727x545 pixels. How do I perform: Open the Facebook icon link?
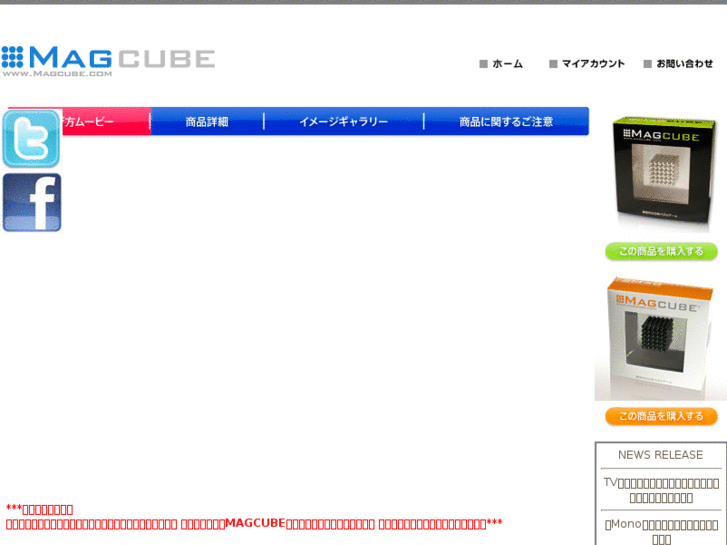[x=32, y=202]
